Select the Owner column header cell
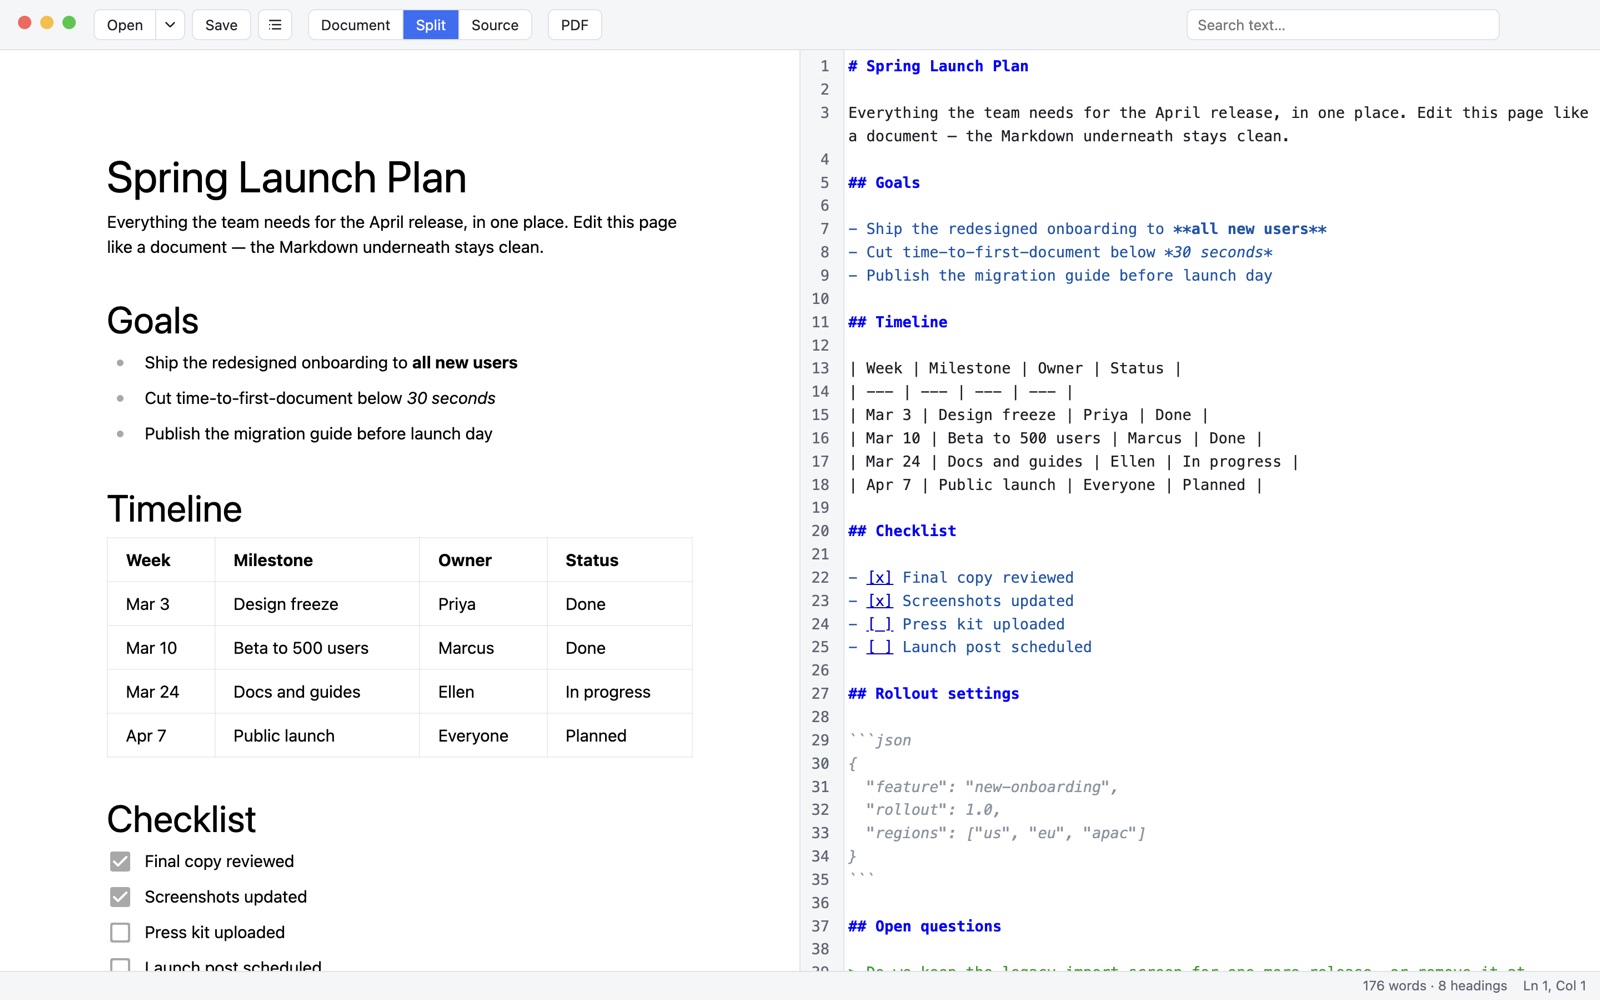This screenshot has height=1000, width=1600. coord(483,560)
